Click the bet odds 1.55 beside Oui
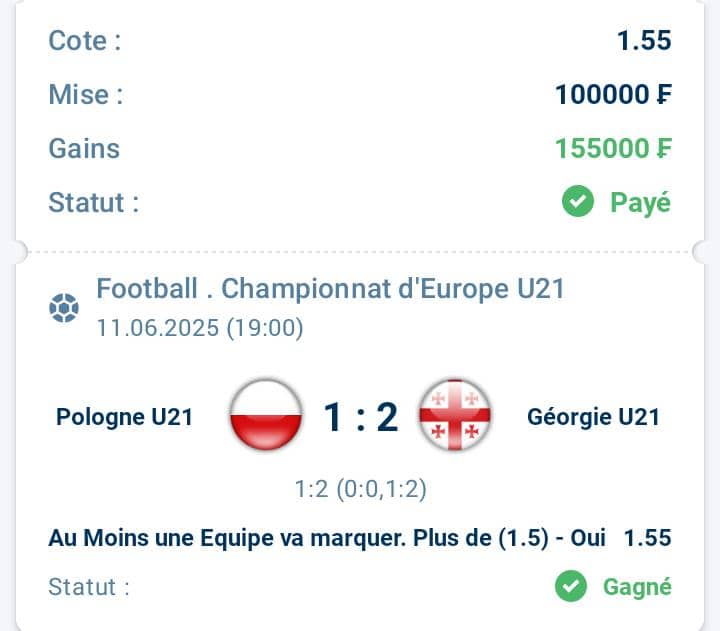Screen dimensions: 720x631 647,538
